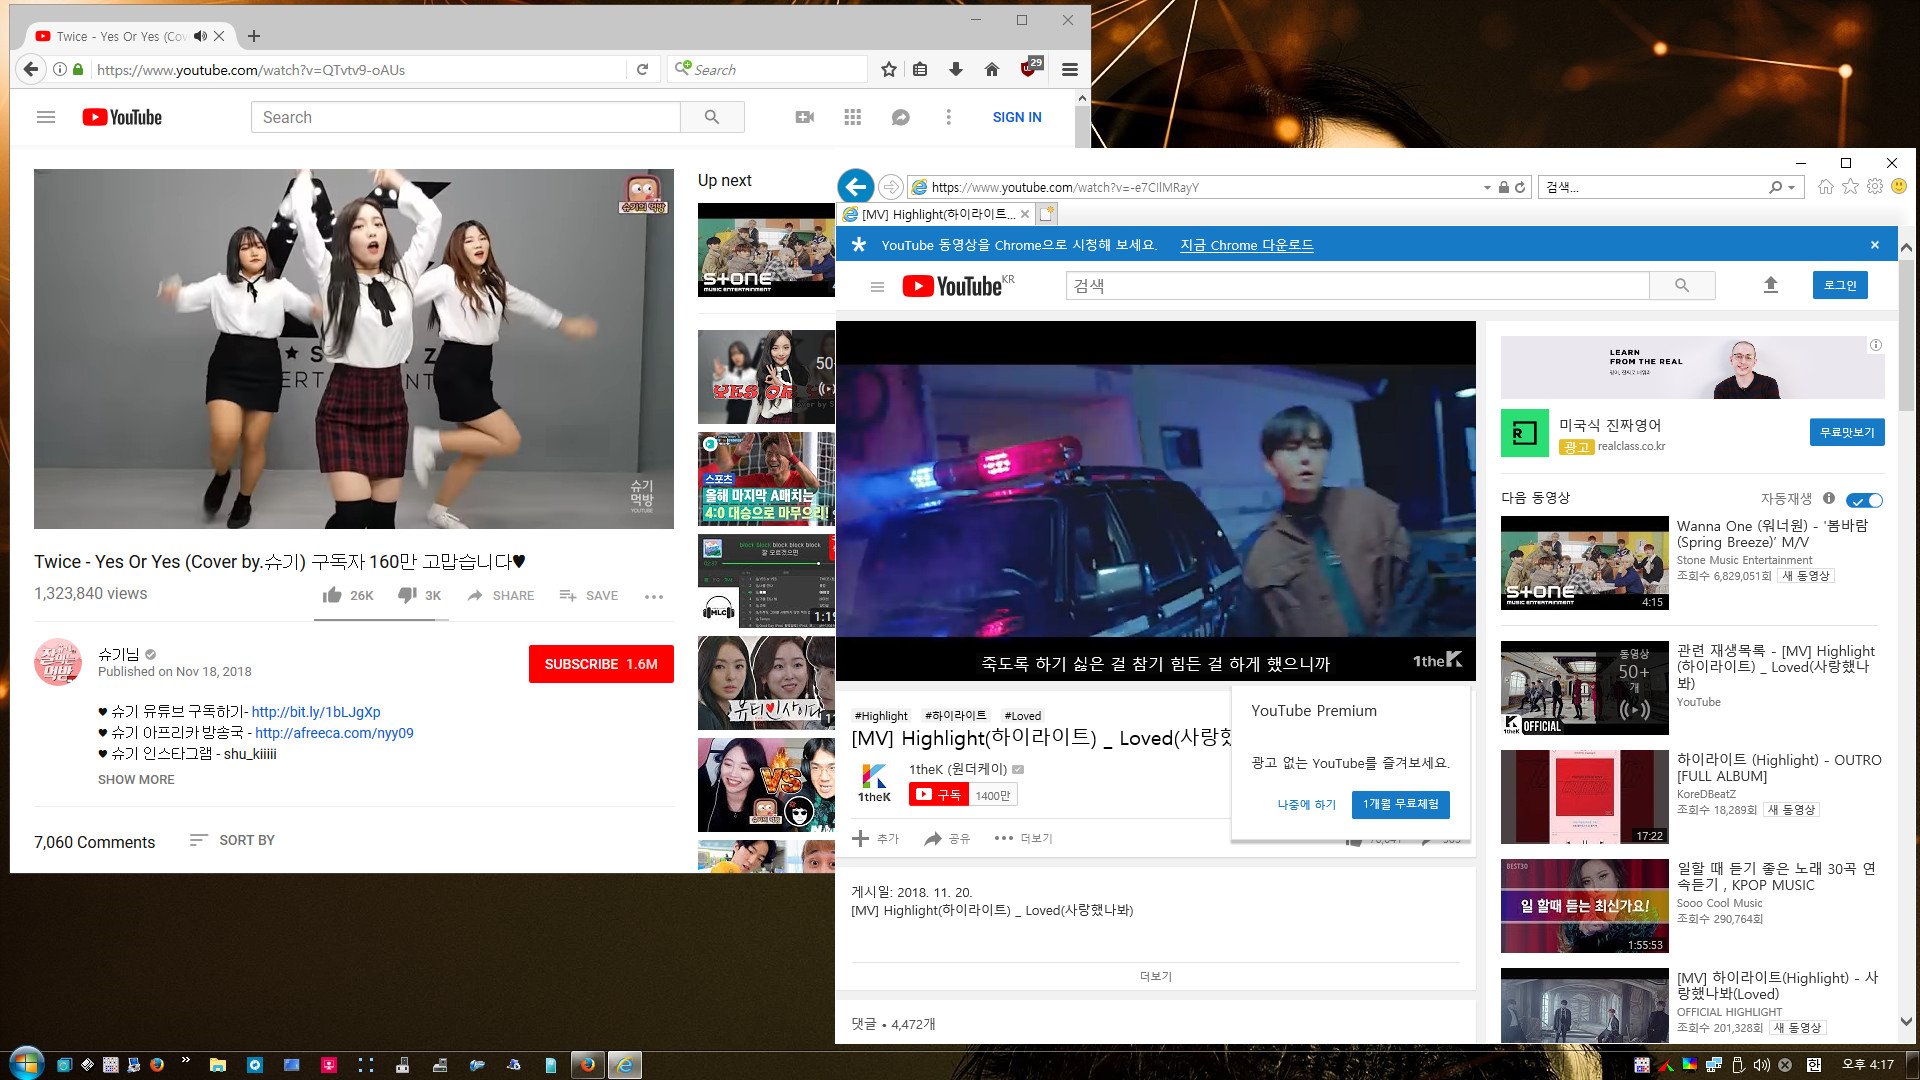Click 무료맛보기 ad button
The width and height of the screenshot is (1920, 1080).
pos(1847,432)
